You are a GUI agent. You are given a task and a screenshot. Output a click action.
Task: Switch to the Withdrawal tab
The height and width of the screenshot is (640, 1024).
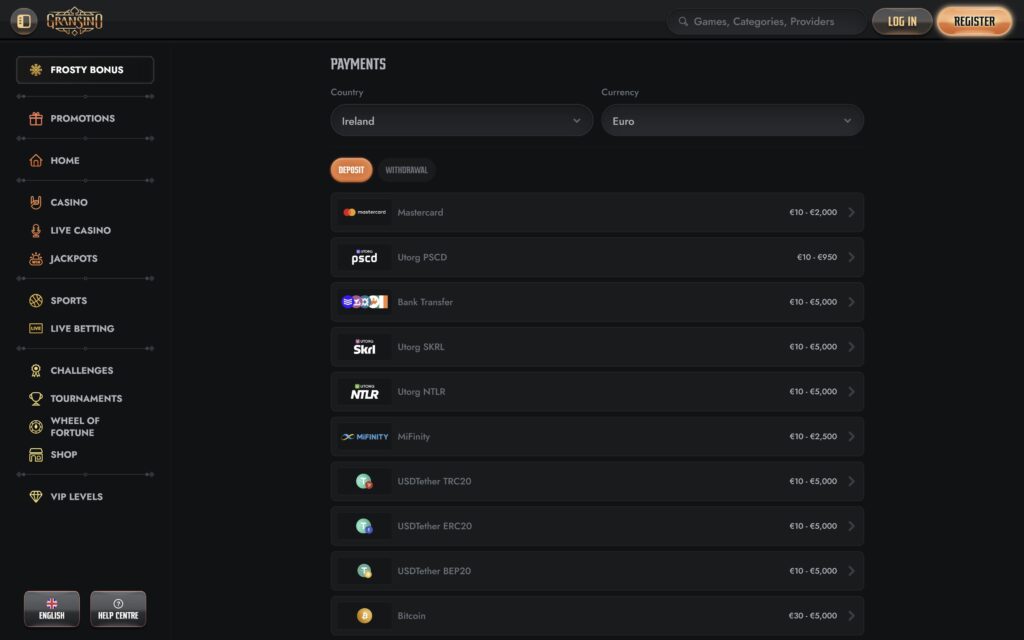[407, 169]
